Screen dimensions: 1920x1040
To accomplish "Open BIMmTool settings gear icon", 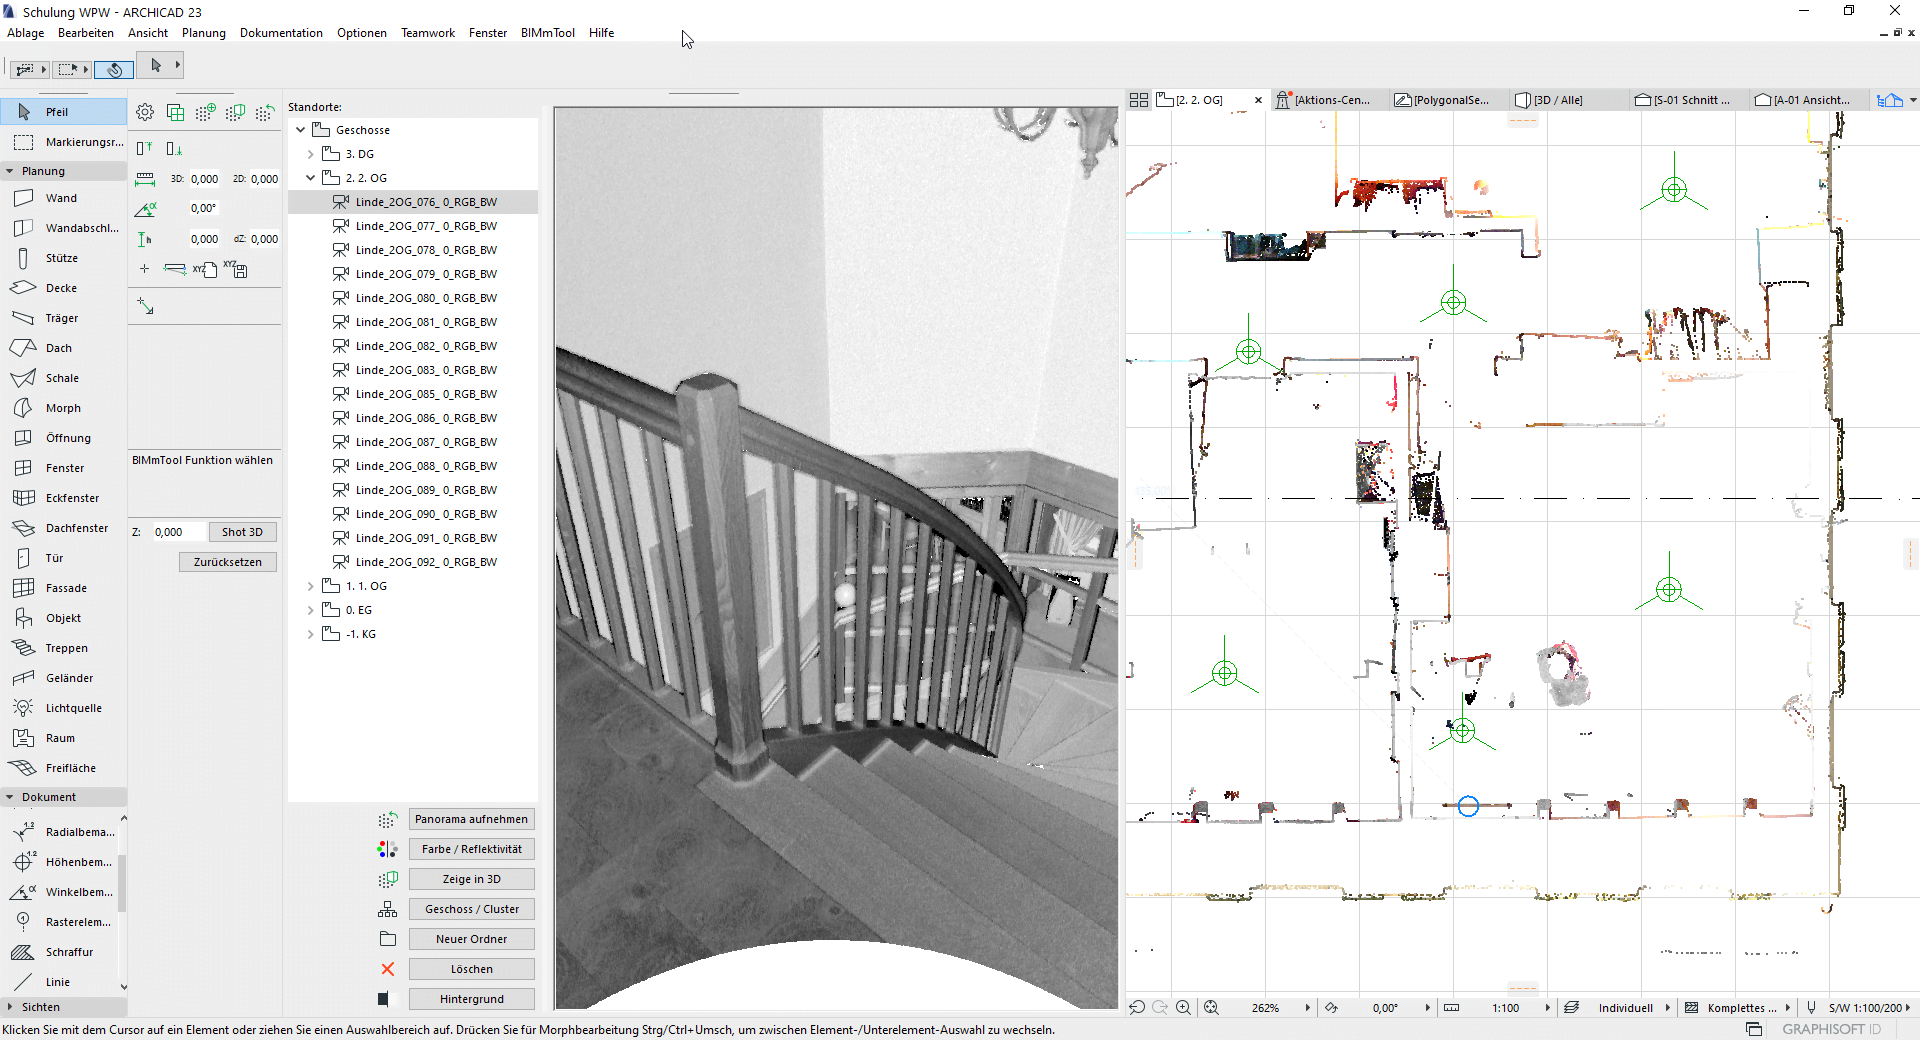I will coord(145,112).
